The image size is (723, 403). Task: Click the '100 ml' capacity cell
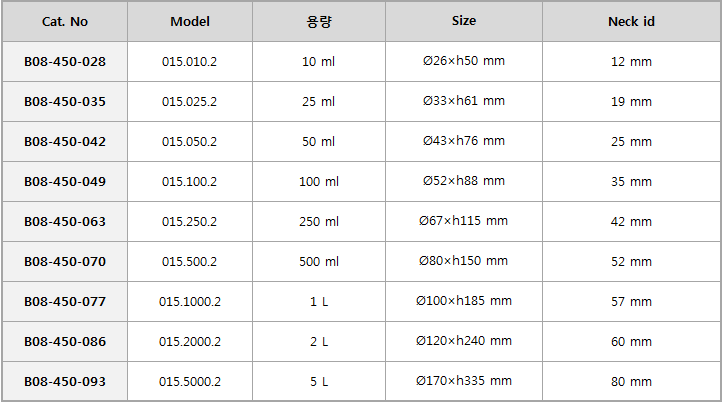click(319, 182)
